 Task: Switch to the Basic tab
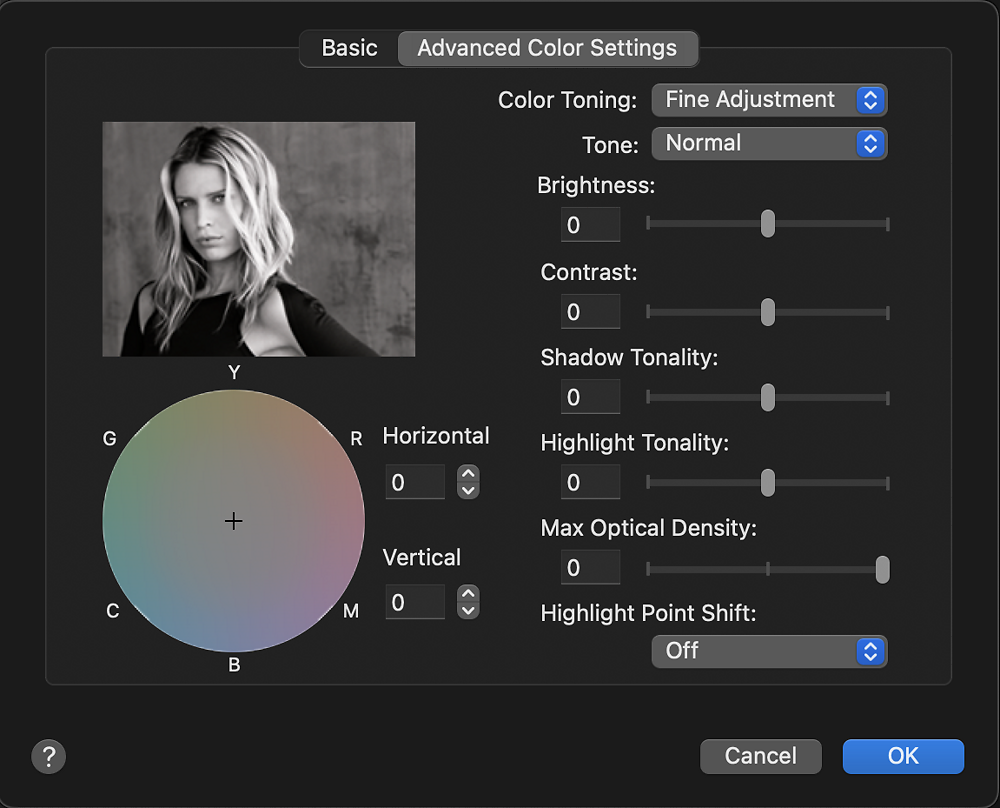click(x=349, y=48)
